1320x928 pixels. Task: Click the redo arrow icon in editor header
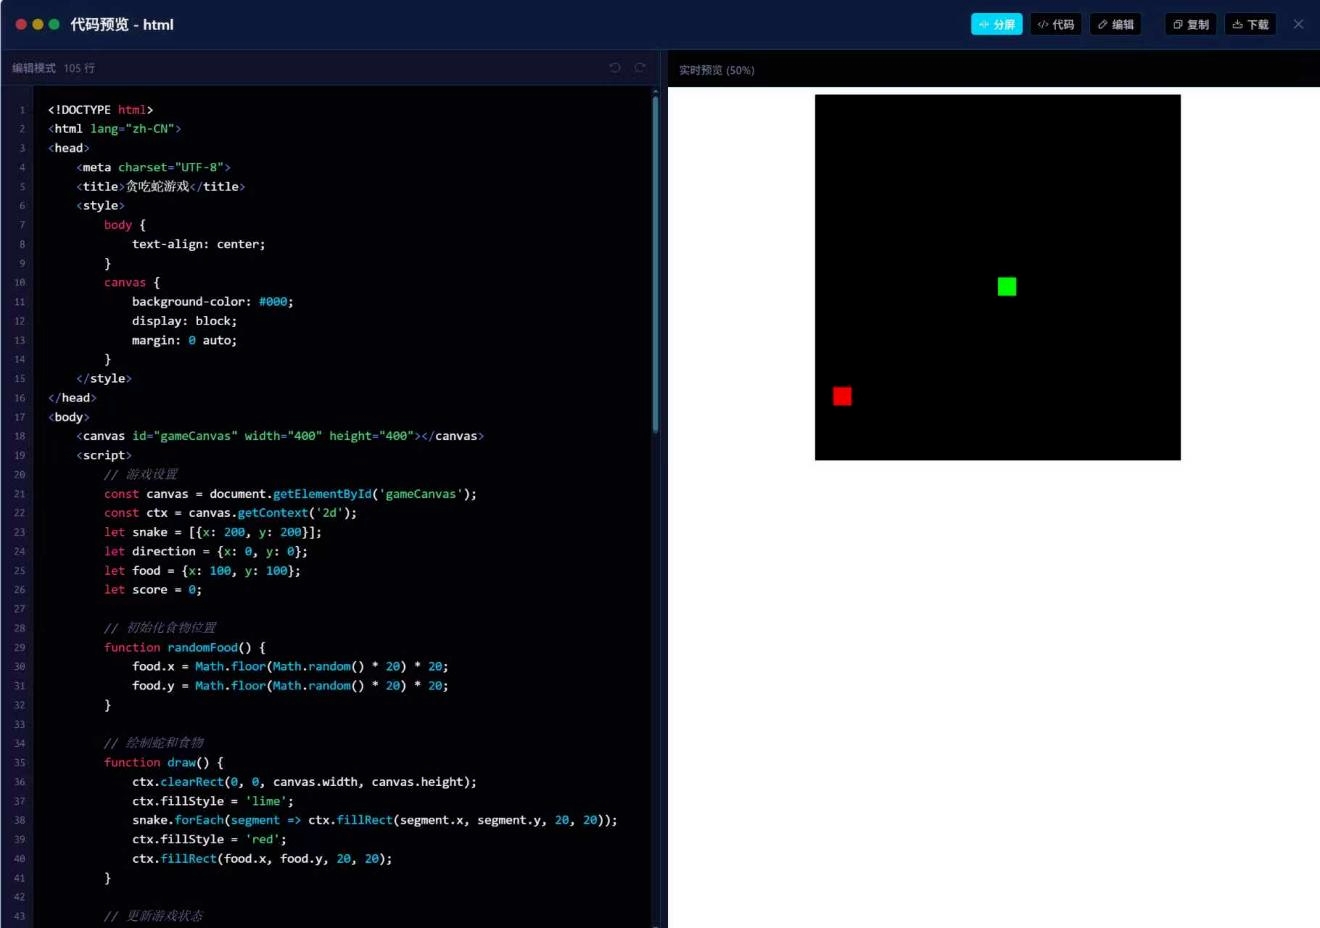[640, 68]
